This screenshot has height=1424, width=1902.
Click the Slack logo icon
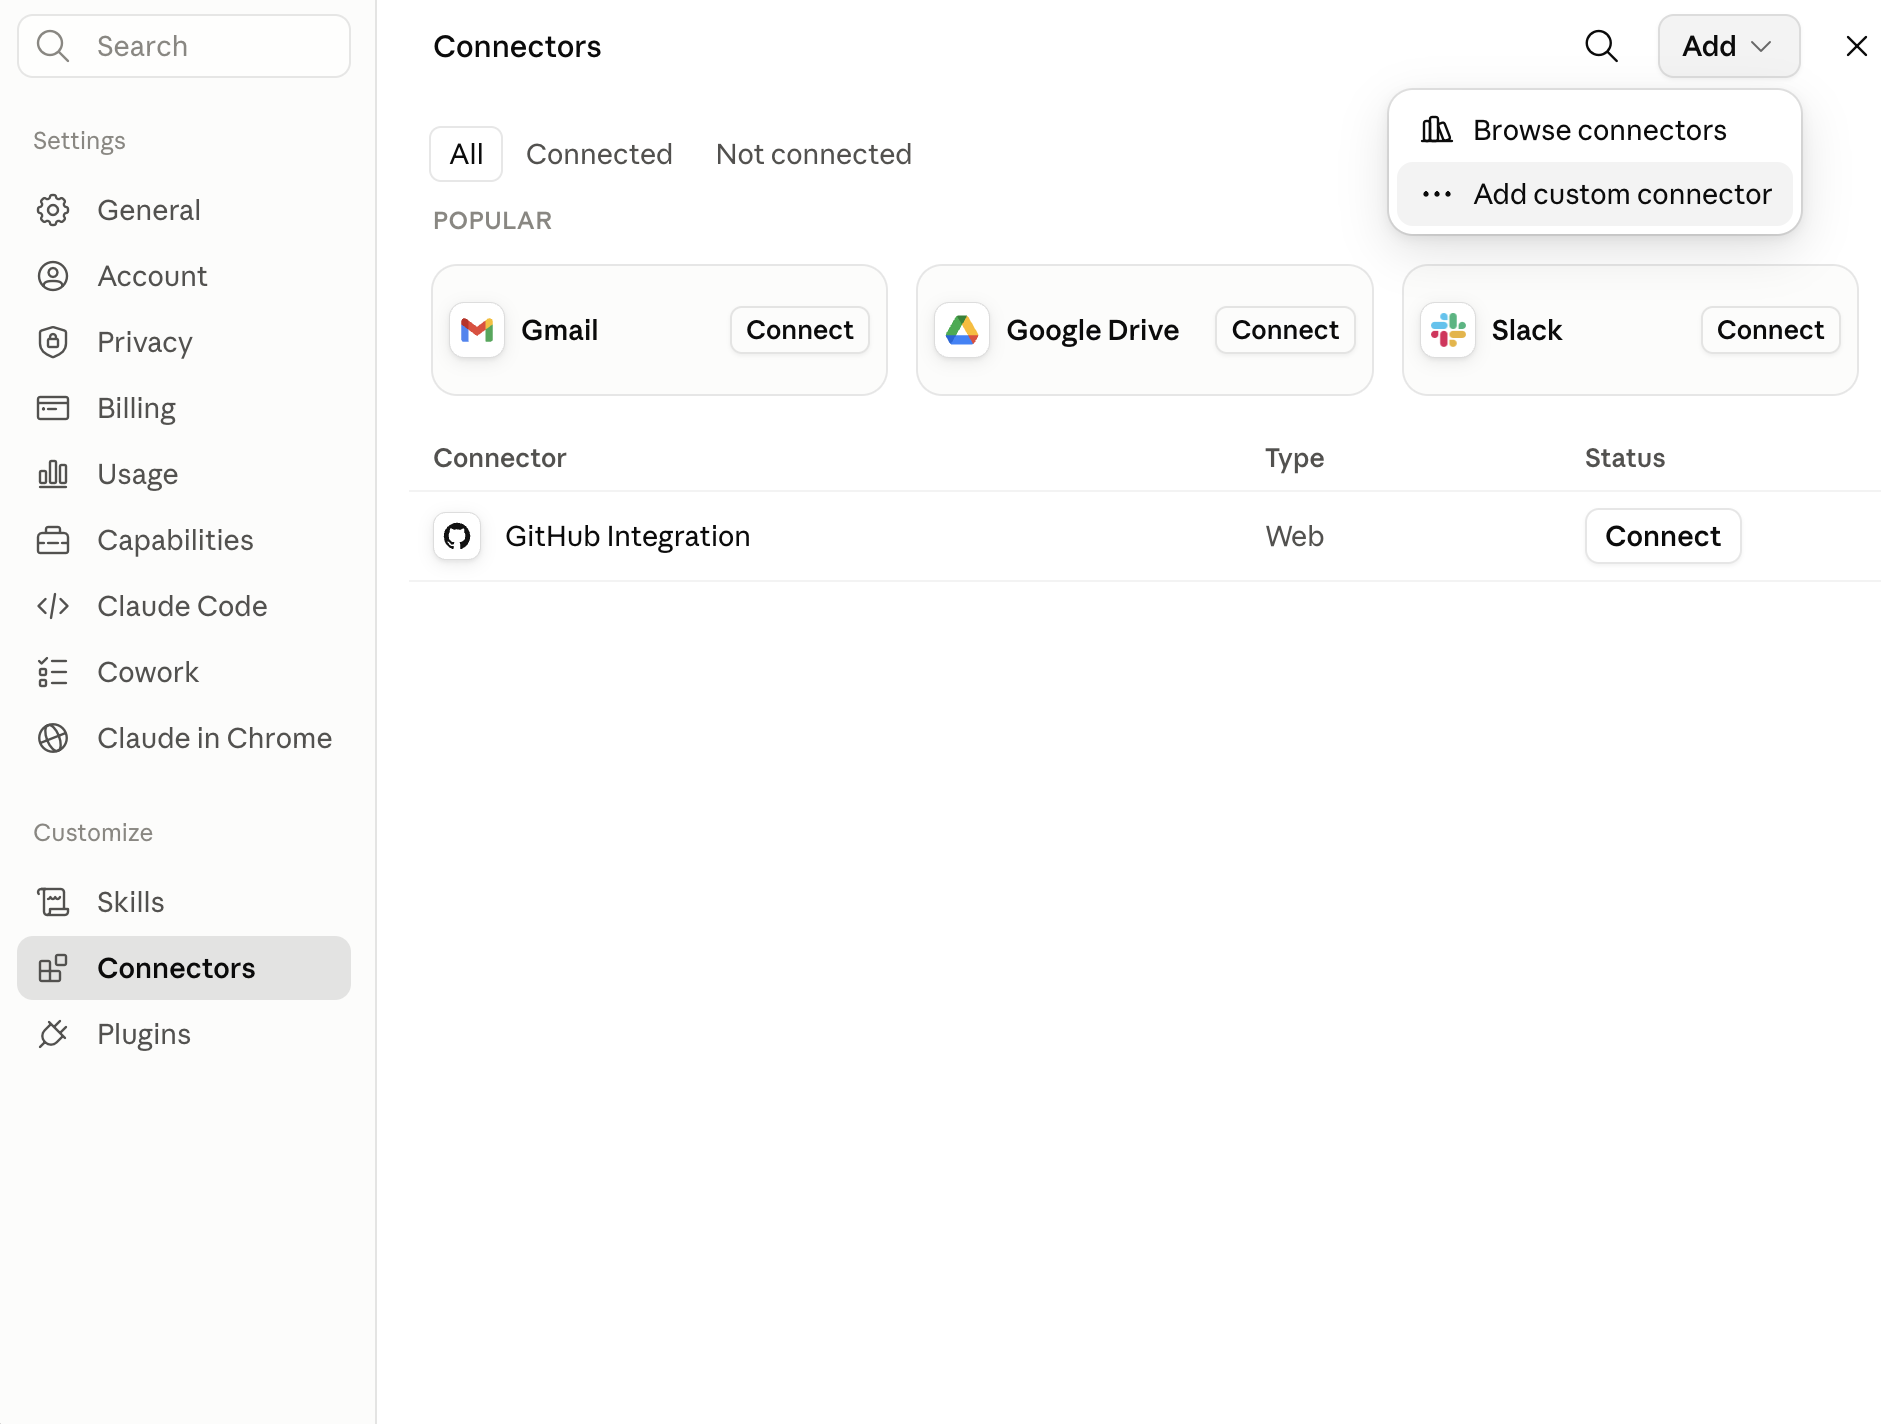[x=1448, y=330]
